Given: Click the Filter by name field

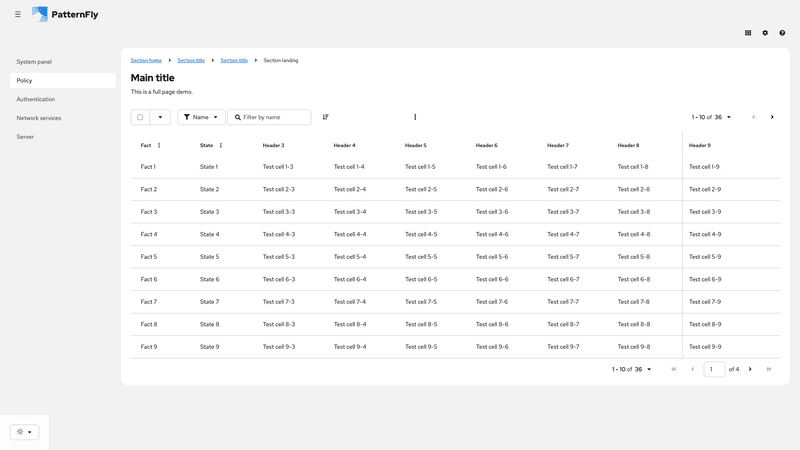Looking at the screenshot, I should 270,117.
